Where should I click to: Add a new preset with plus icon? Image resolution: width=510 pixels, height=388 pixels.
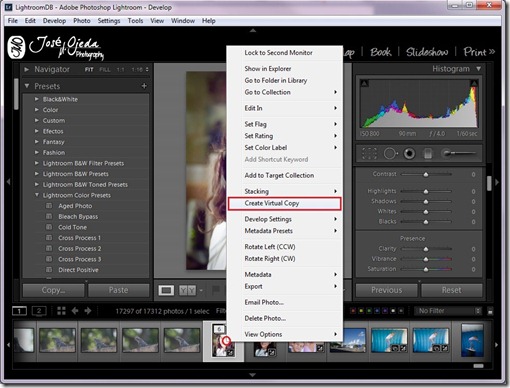click(x=144, y=86)
